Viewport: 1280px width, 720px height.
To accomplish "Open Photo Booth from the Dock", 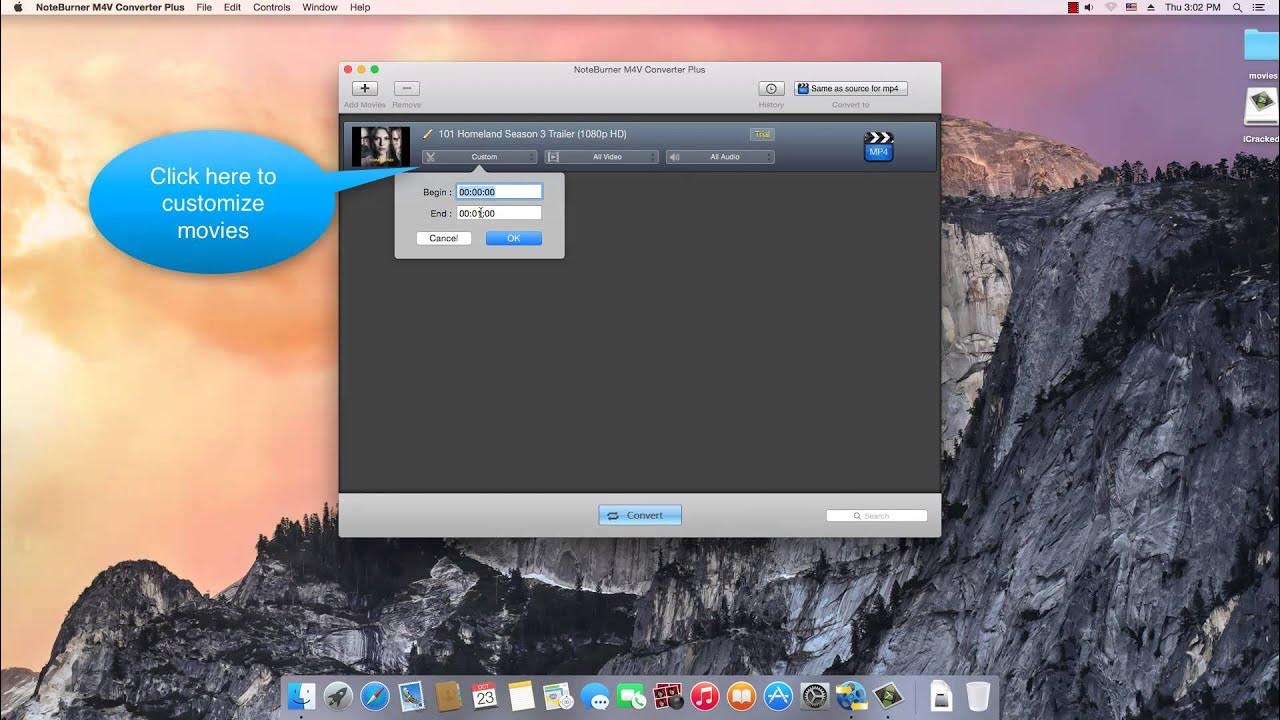I will tap(668, 695).
